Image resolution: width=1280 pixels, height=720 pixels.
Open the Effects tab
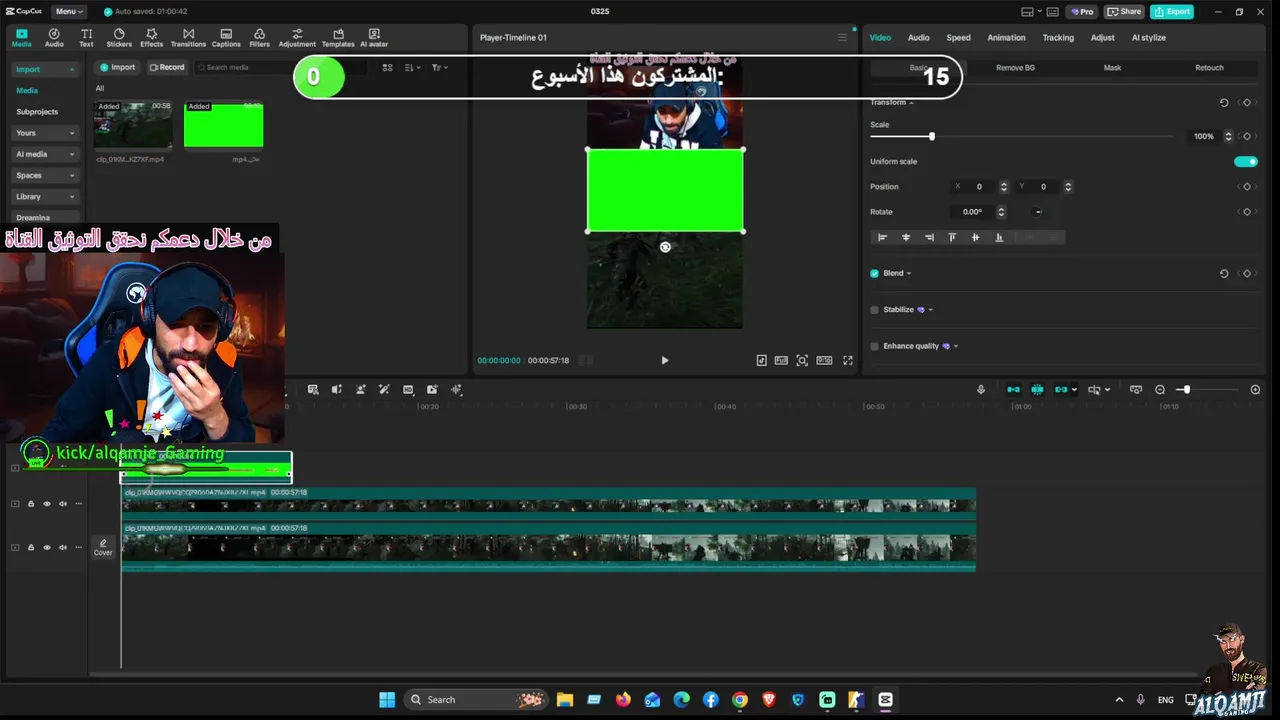point(152,38)
